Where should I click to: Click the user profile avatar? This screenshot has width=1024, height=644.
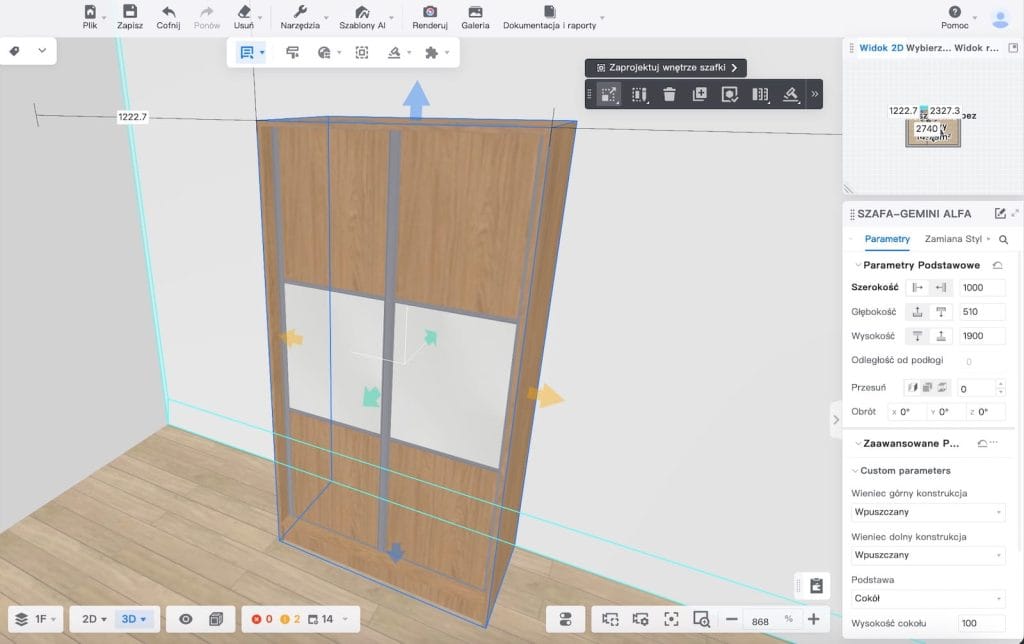[1000, 18]
